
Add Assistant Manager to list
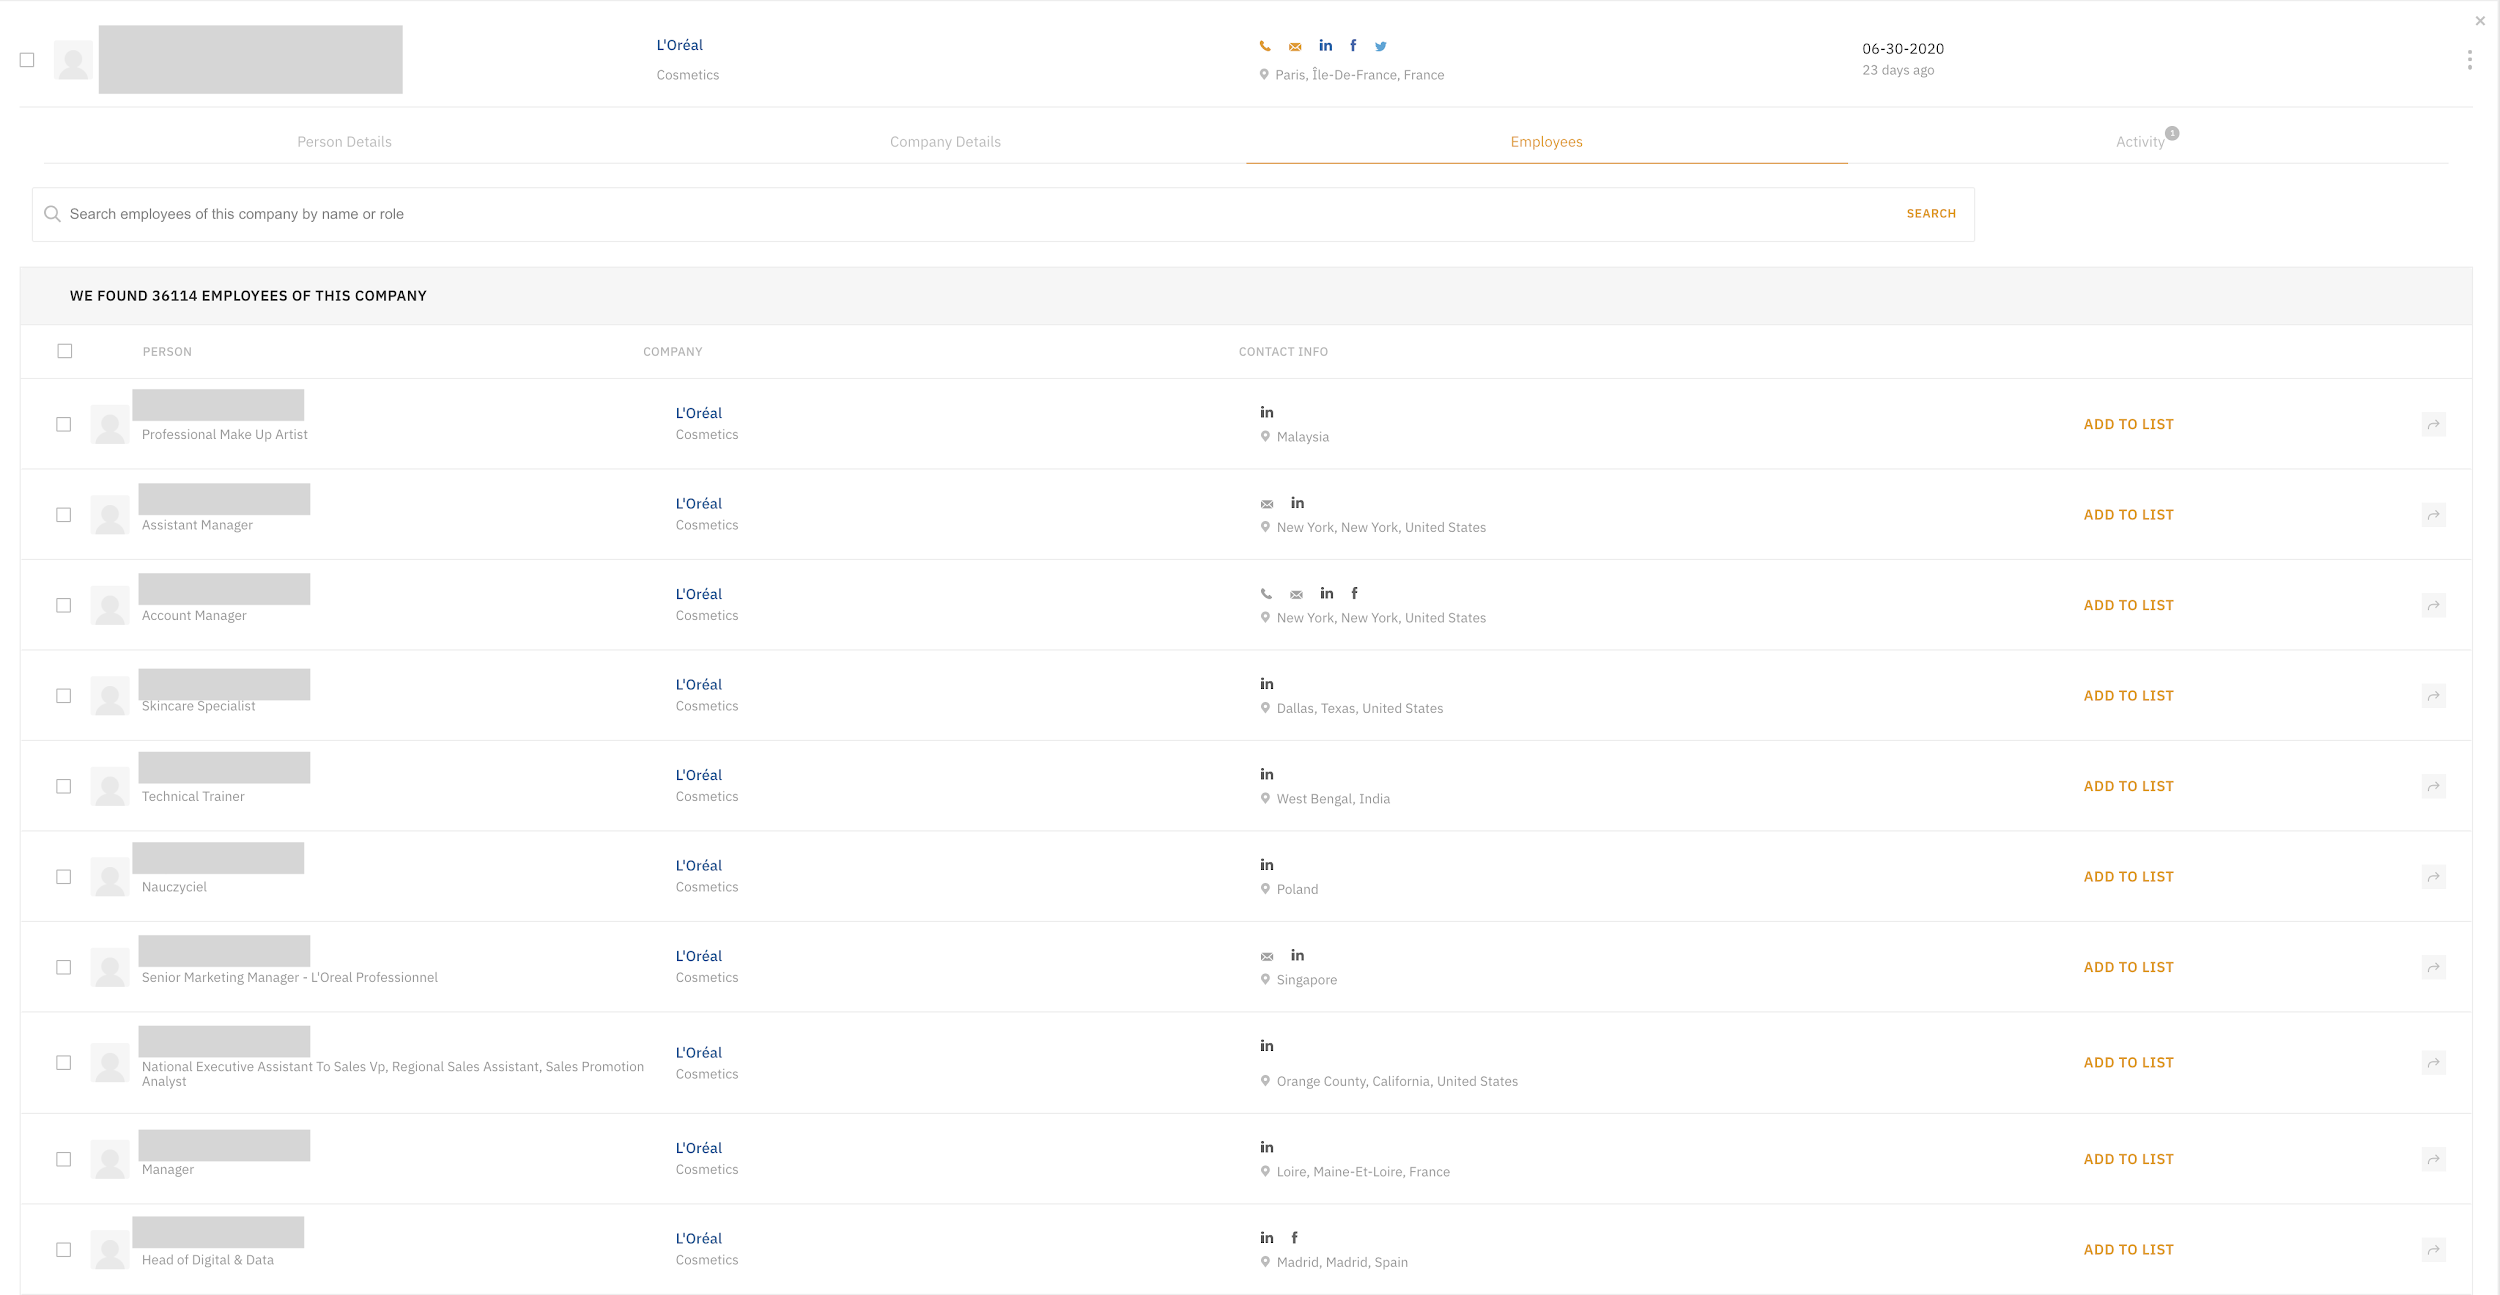tap(2129, 515)
